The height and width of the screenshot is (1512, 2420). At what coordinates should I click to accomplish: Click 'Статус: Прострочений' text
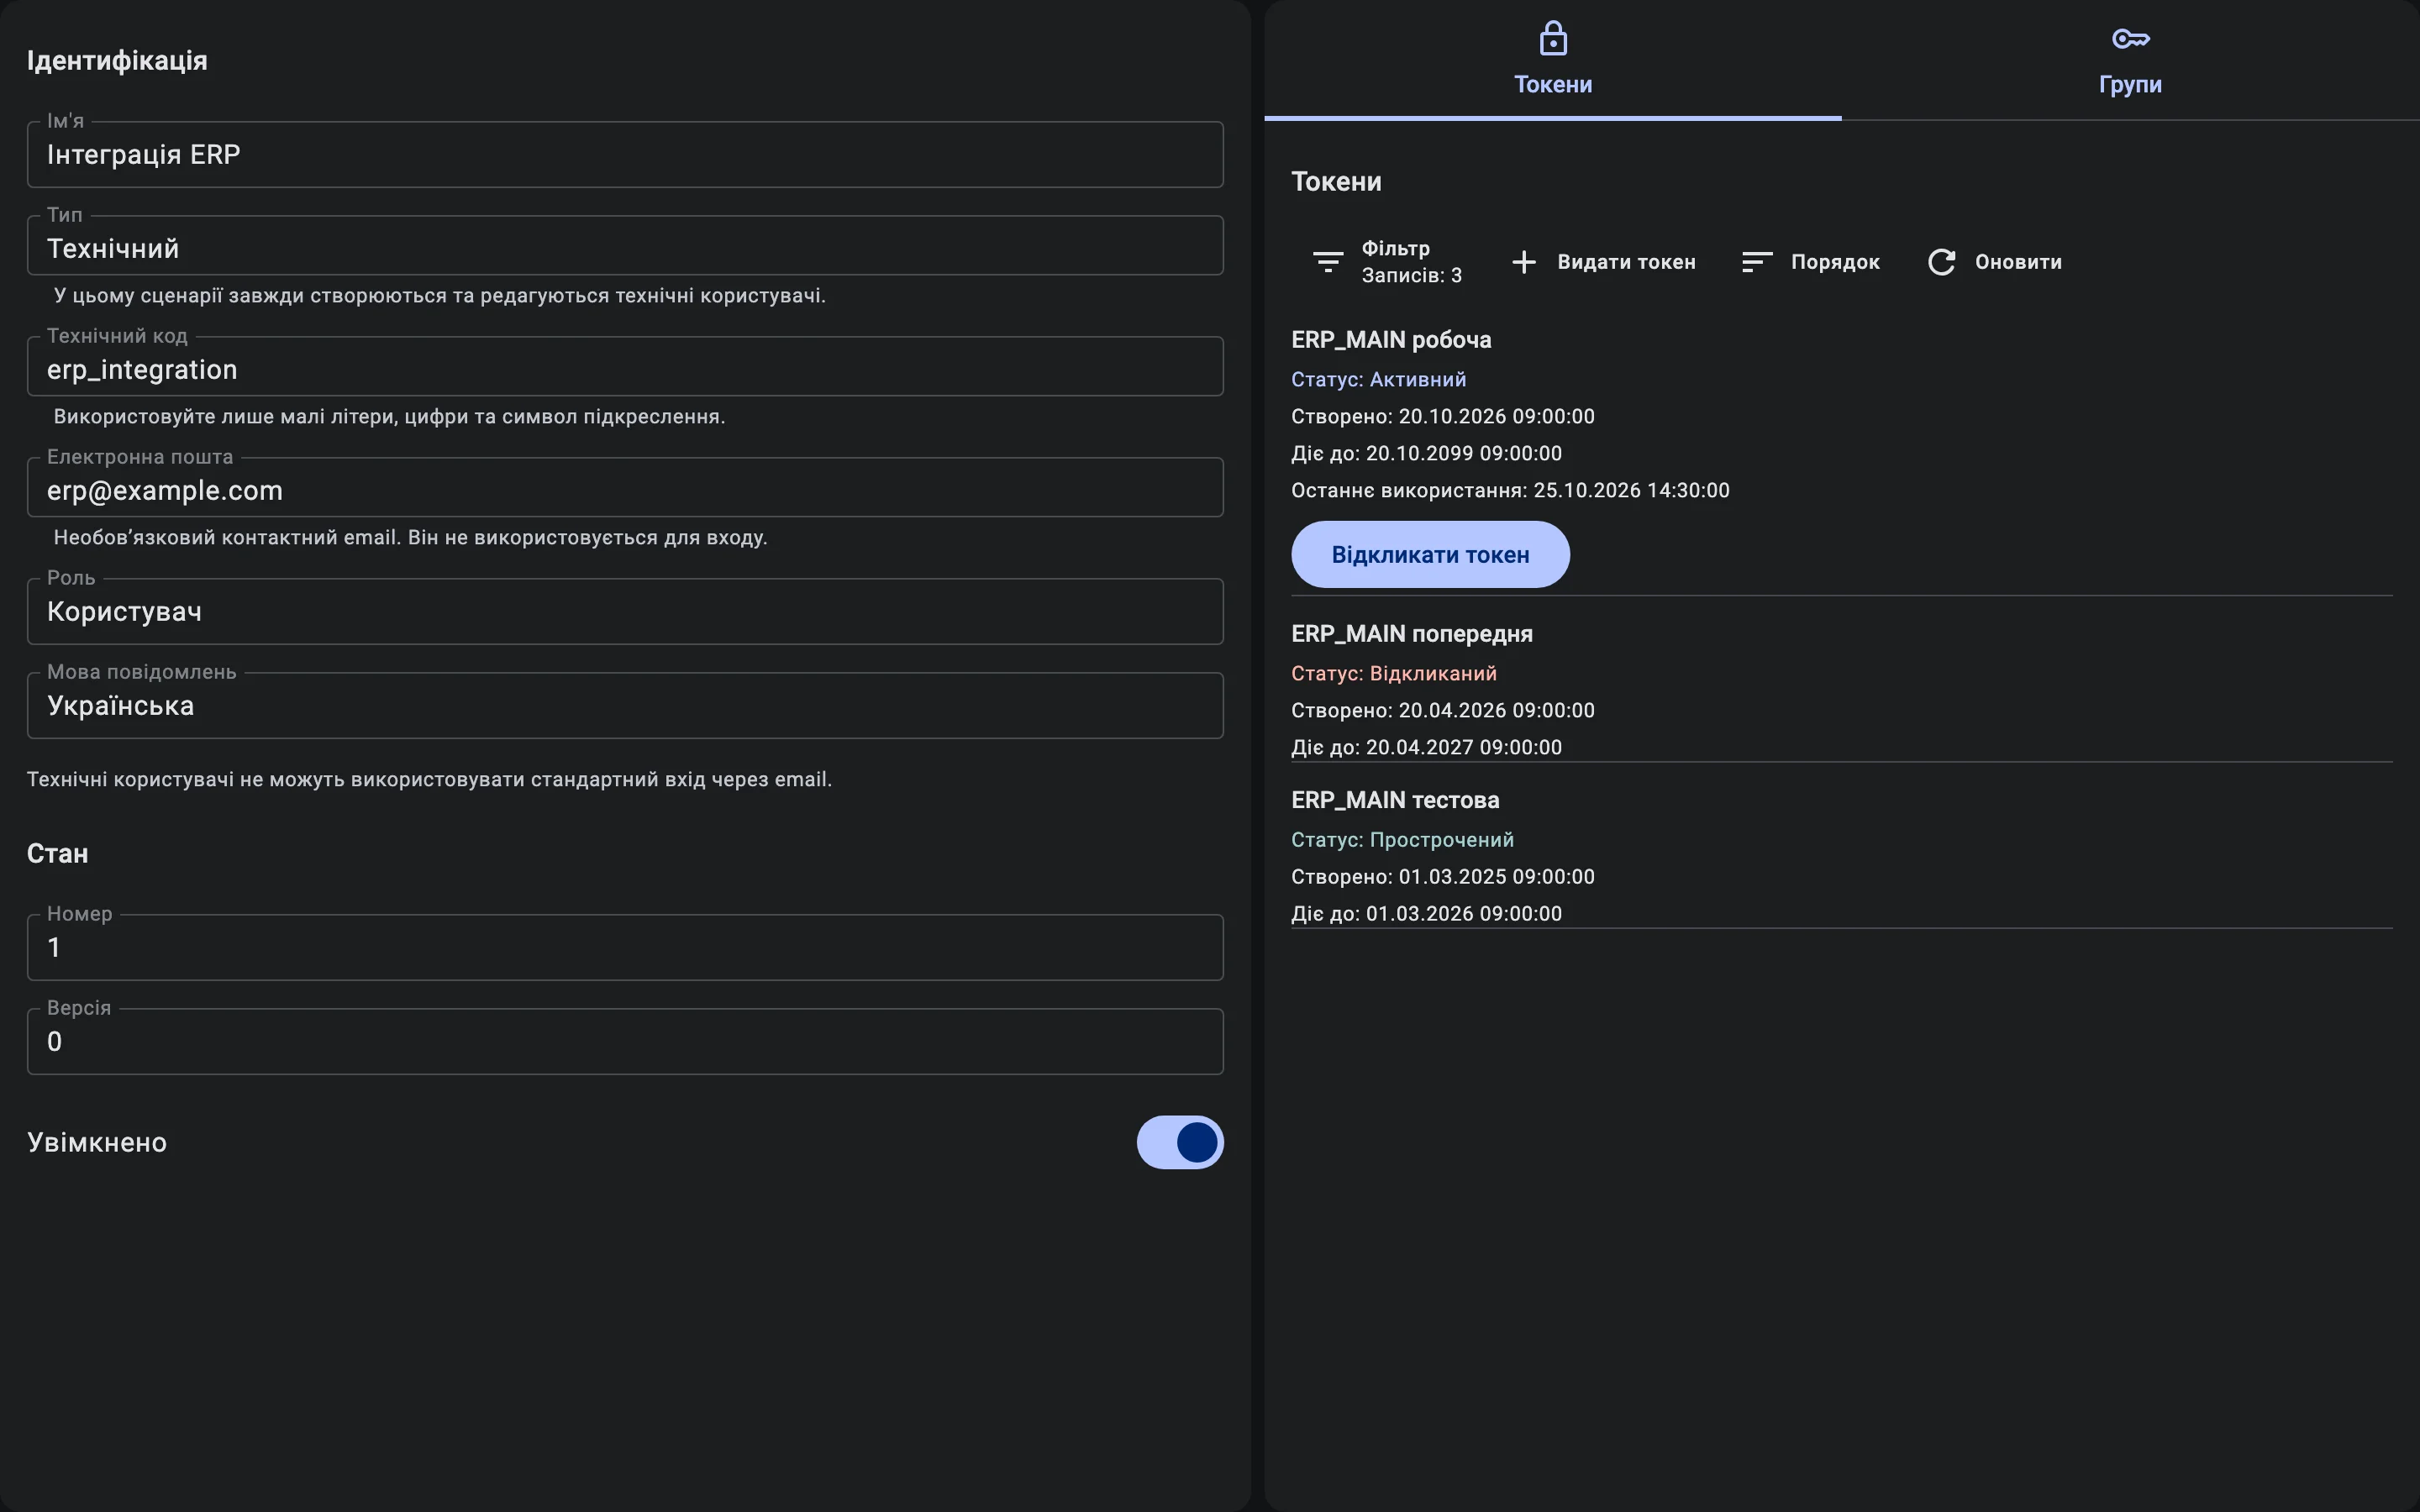[x=1402, y=840]
